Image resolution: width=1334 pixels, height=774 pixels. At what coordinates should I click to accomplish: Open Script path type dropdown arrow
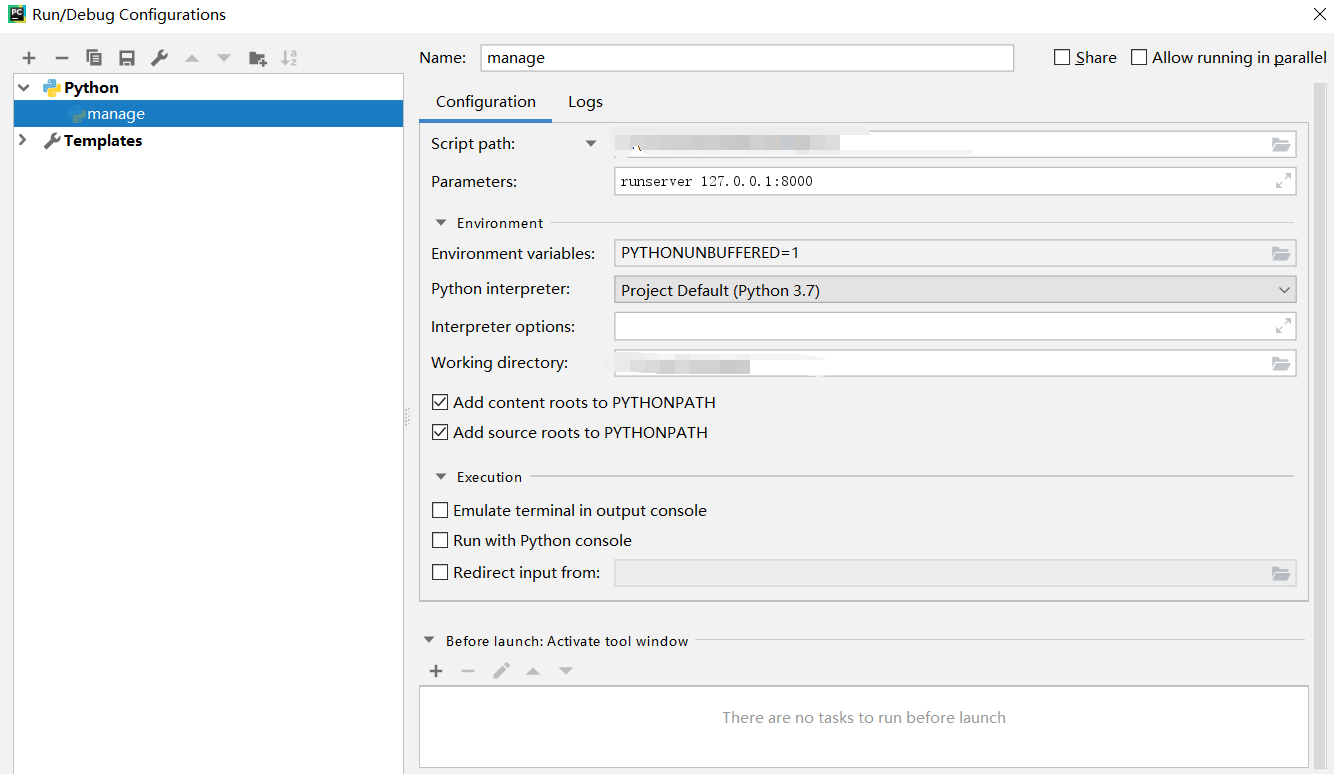point(591,144)
